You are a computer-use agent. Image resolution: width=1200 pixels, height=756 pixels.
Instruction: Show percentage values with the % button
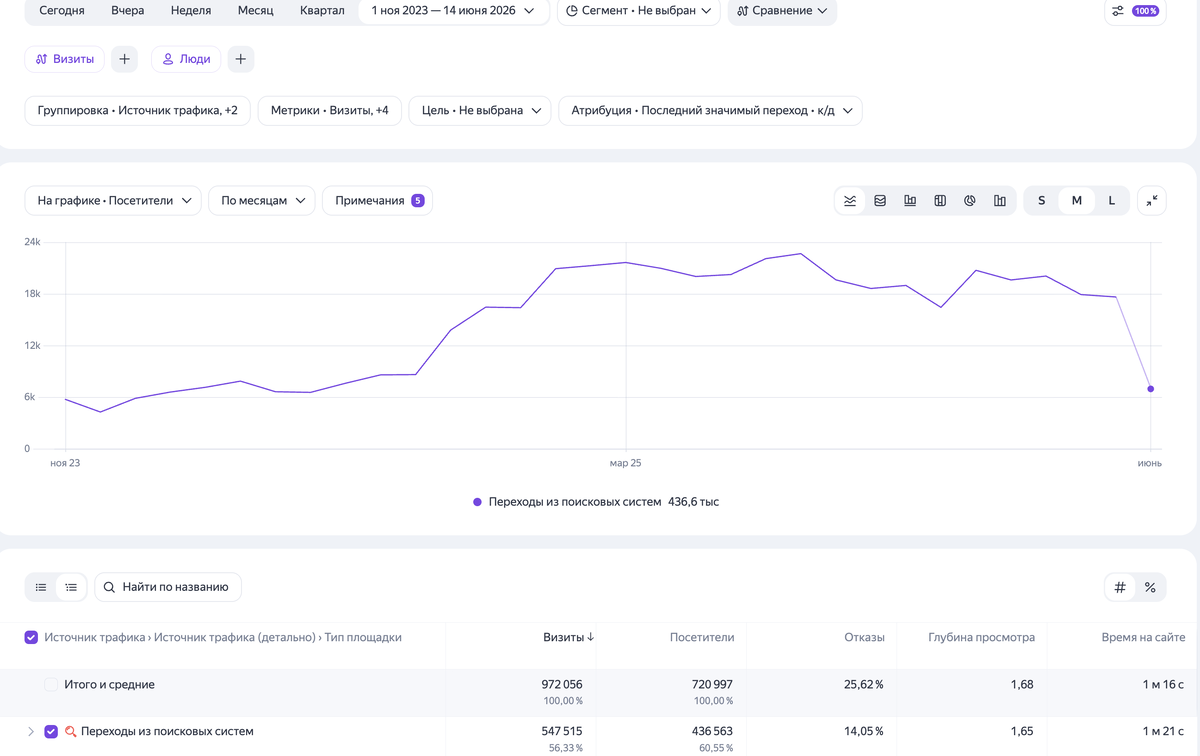click(x=1150, y=587)
